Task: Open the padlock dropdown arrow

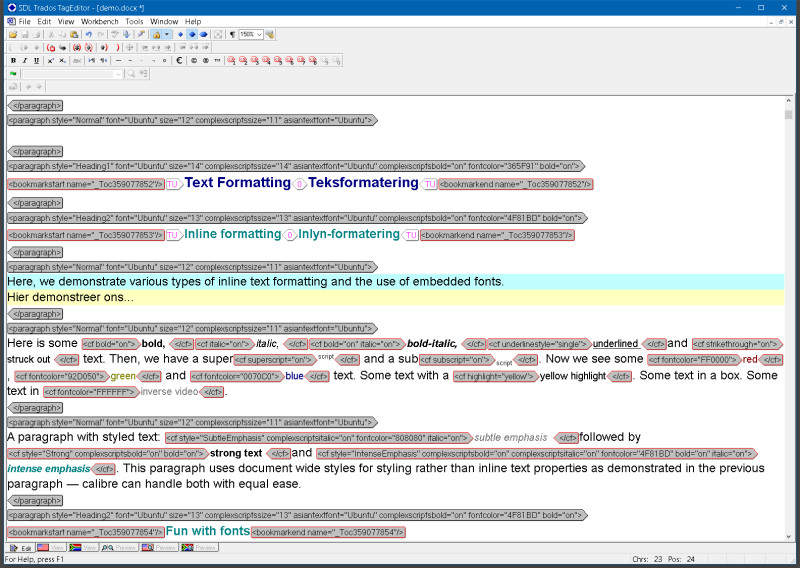Action: tap(167, 35)
